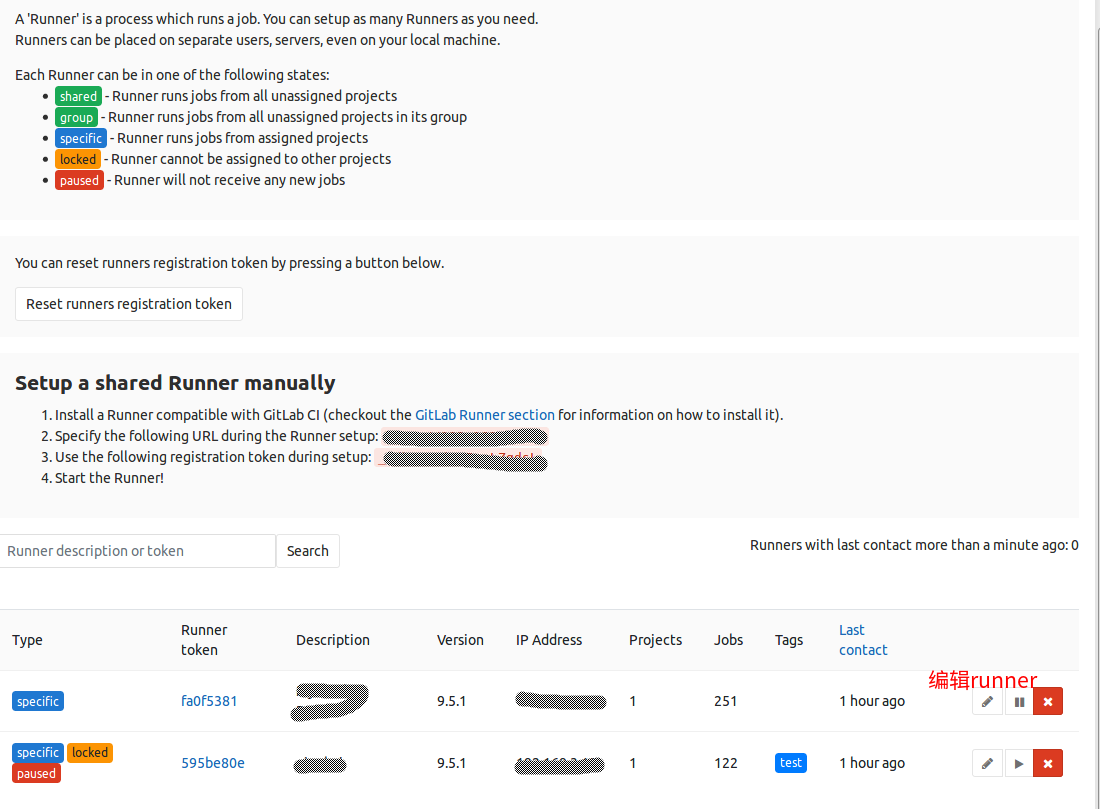Click the specific badge in the fa0f5381 row

[x=38, y=701]
